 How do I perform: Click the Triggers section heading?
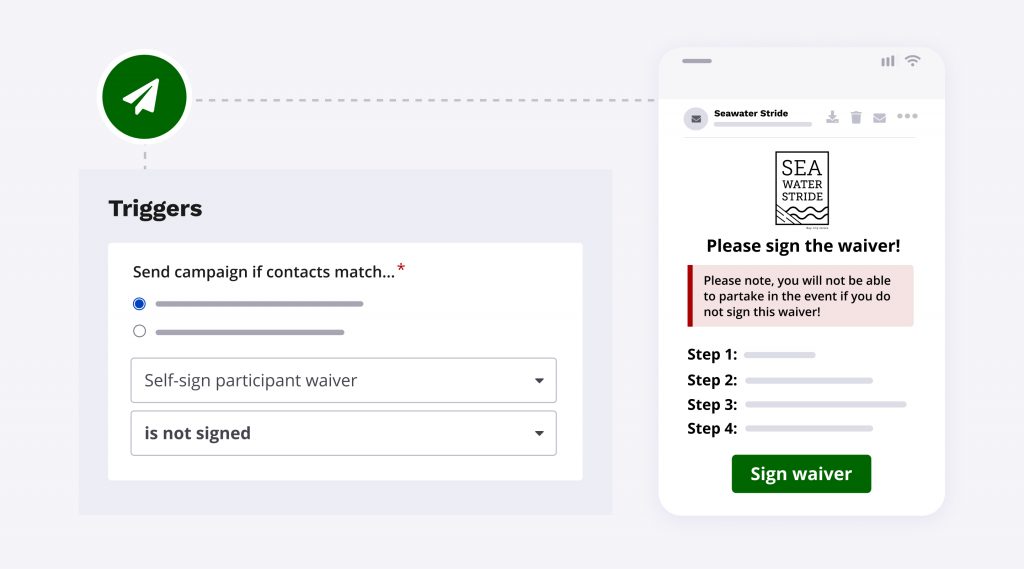point(155,208)
